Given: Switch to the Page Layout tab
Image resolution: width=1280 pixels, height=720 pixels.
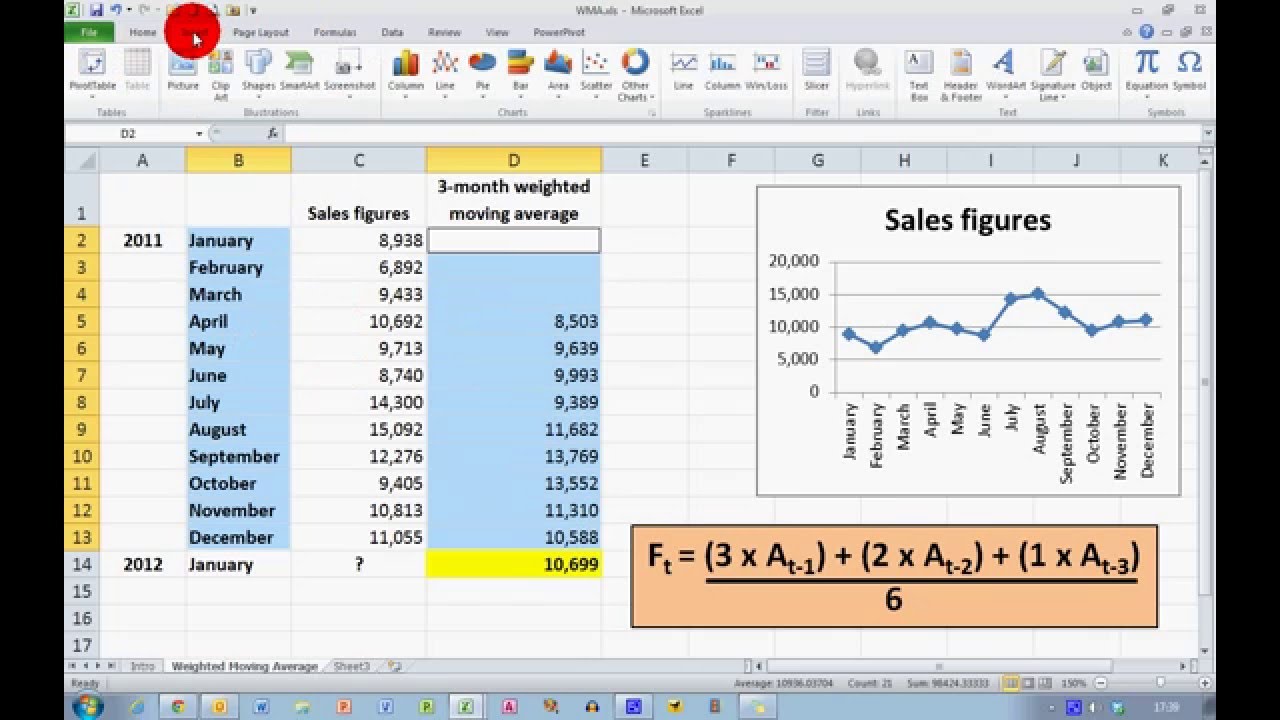Looking at the screenshot, I should [x=260, y=32].
